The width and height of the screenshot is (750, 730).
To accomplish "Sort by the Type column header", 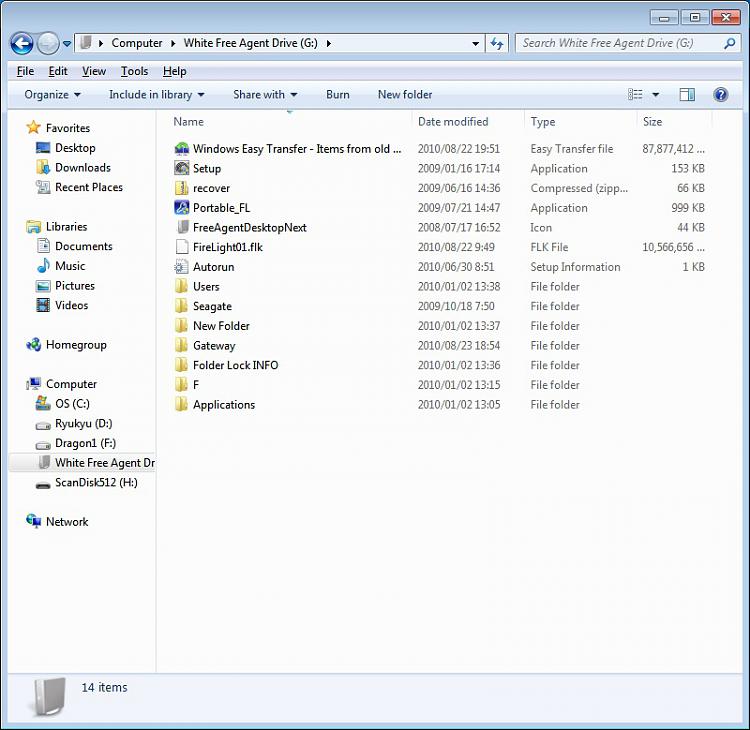I will (542, 122).
